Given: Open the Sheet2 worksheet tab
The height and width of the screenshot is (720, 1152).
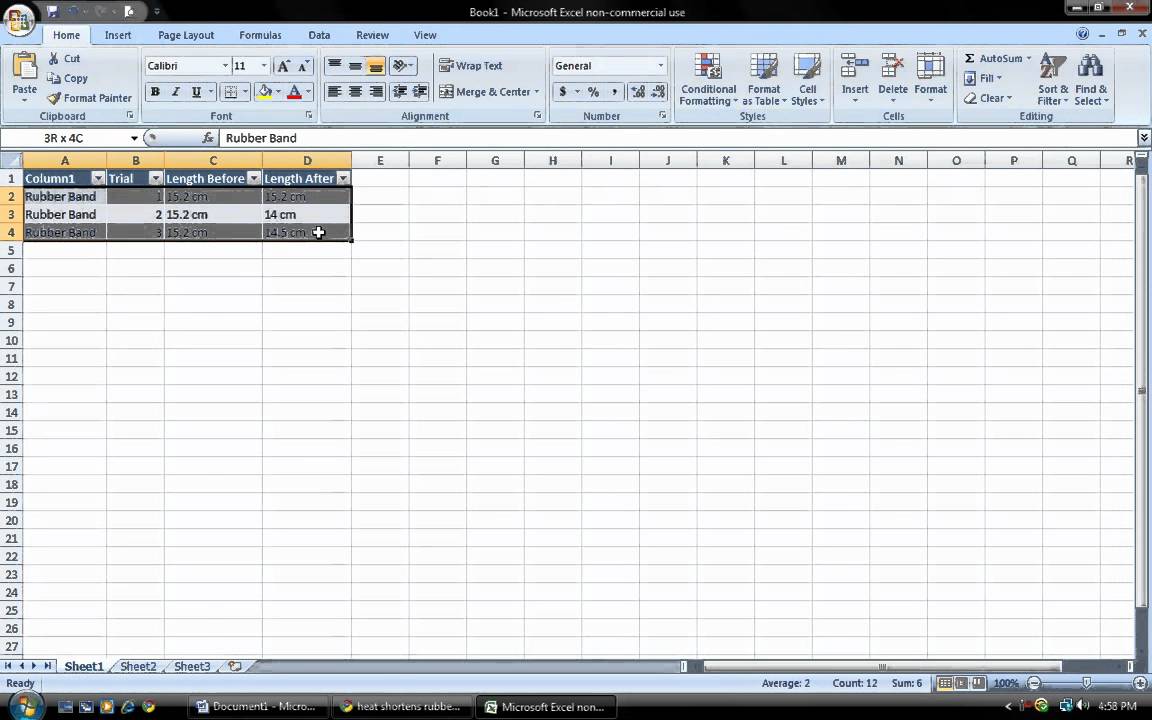Looking at the screenshot, I should tap(138, 666).
